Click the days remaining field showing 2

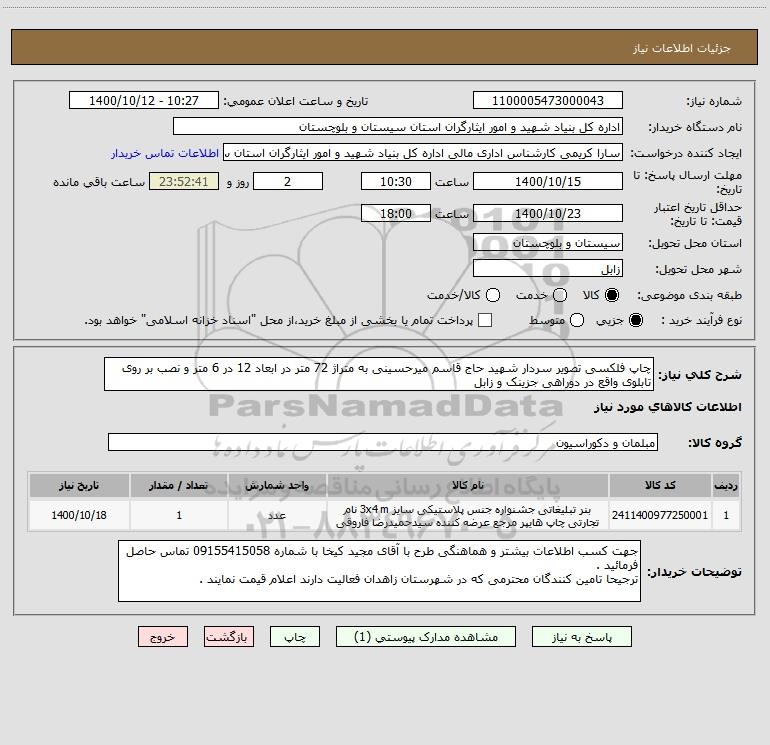pos(288,181)
